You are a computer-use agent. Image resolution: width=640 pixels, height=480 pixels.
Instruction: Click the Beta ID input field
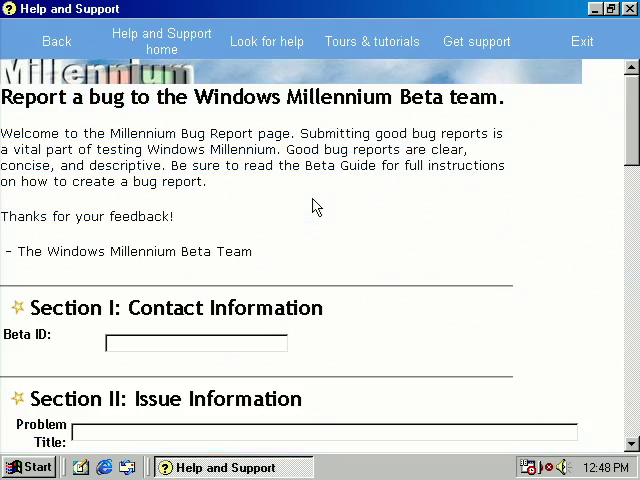(196, 343)
